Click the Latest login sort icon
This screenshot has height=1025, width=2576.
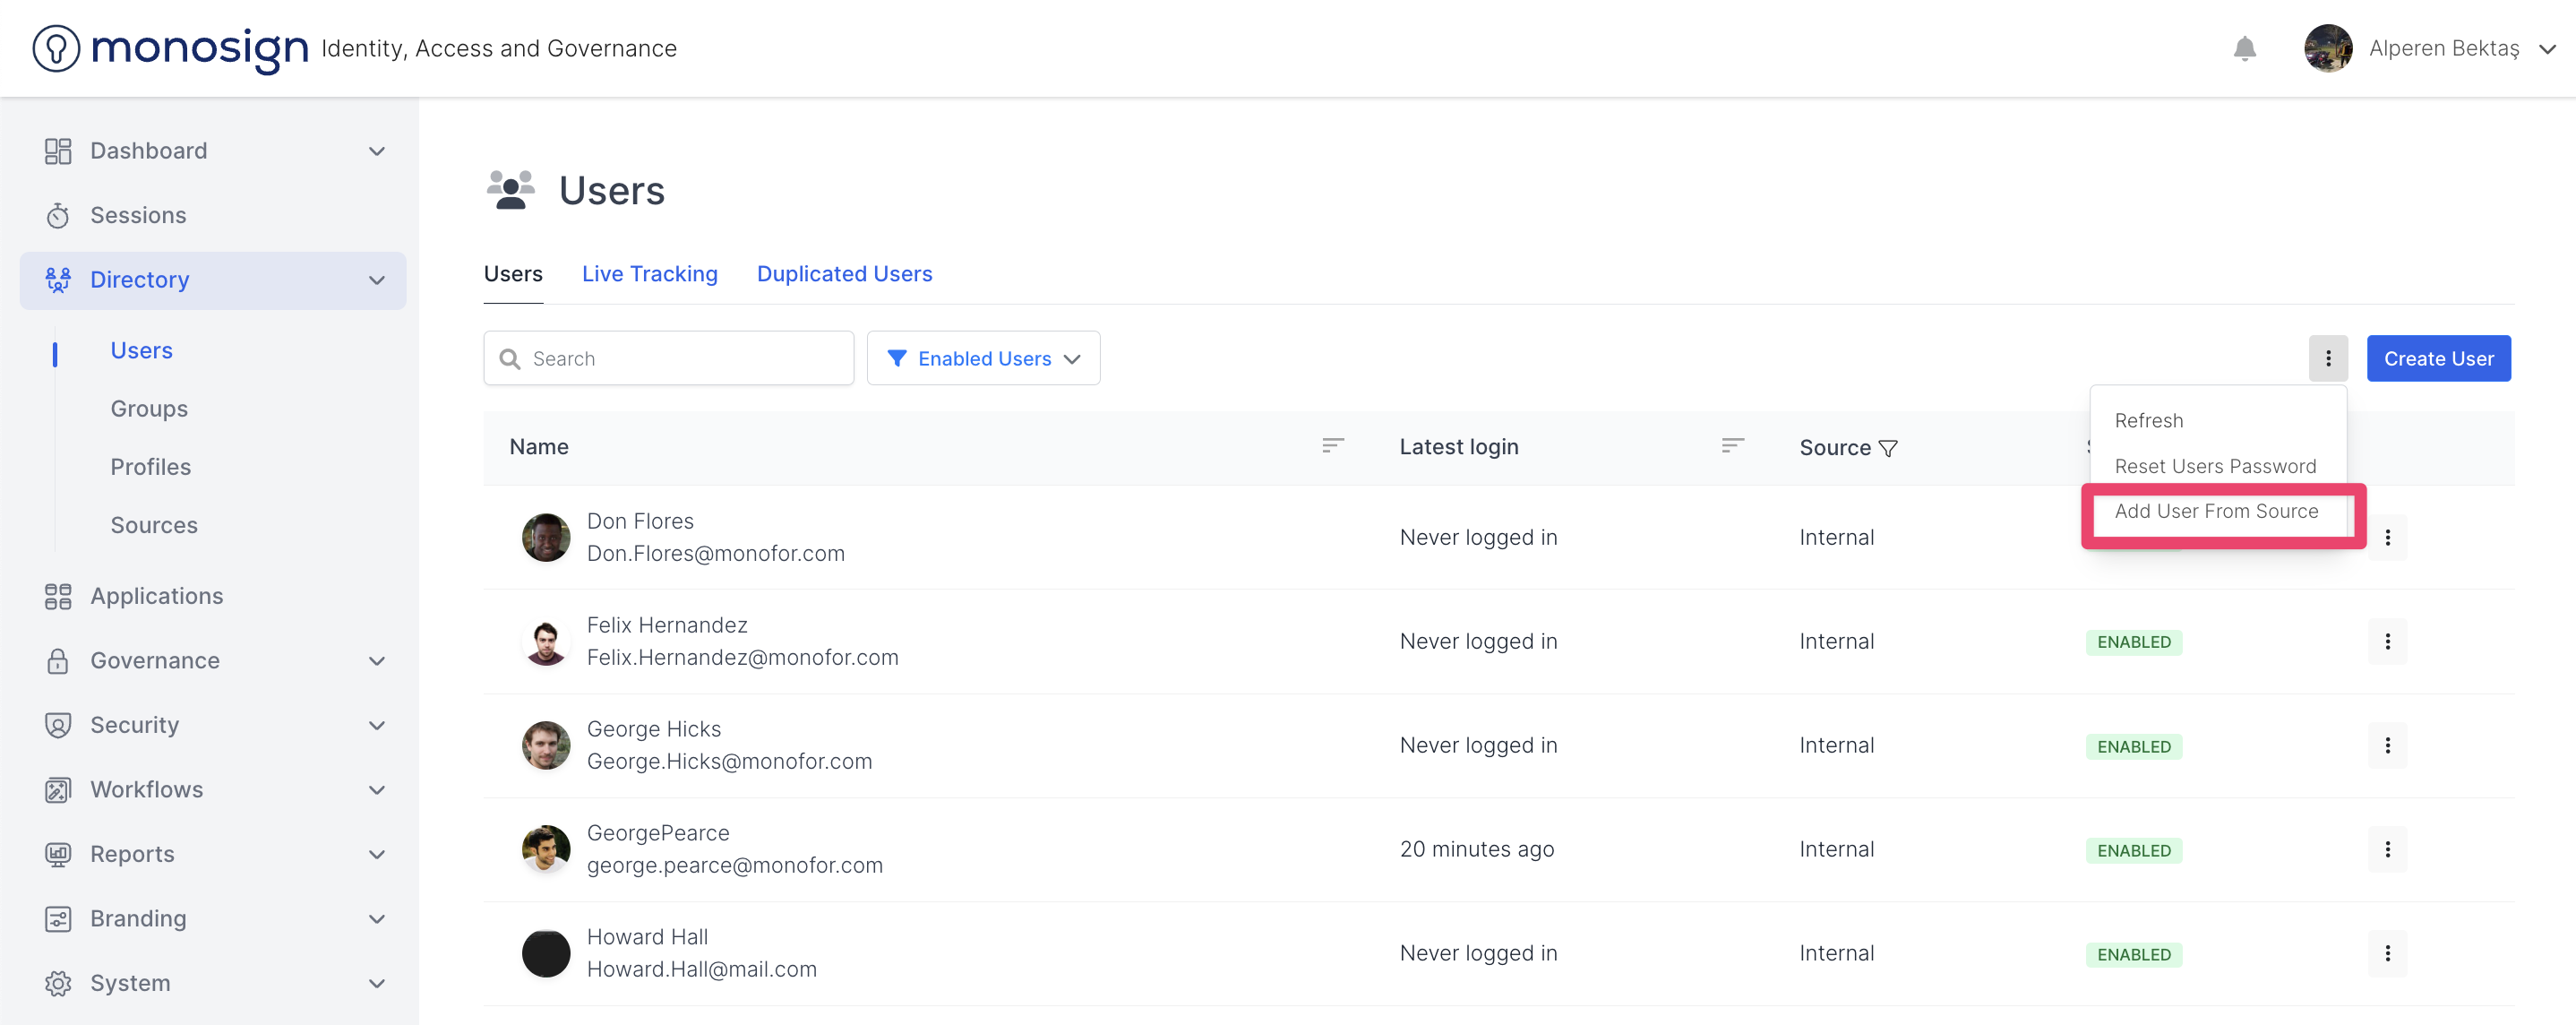pyautogui.click(x=1732, y=446)
